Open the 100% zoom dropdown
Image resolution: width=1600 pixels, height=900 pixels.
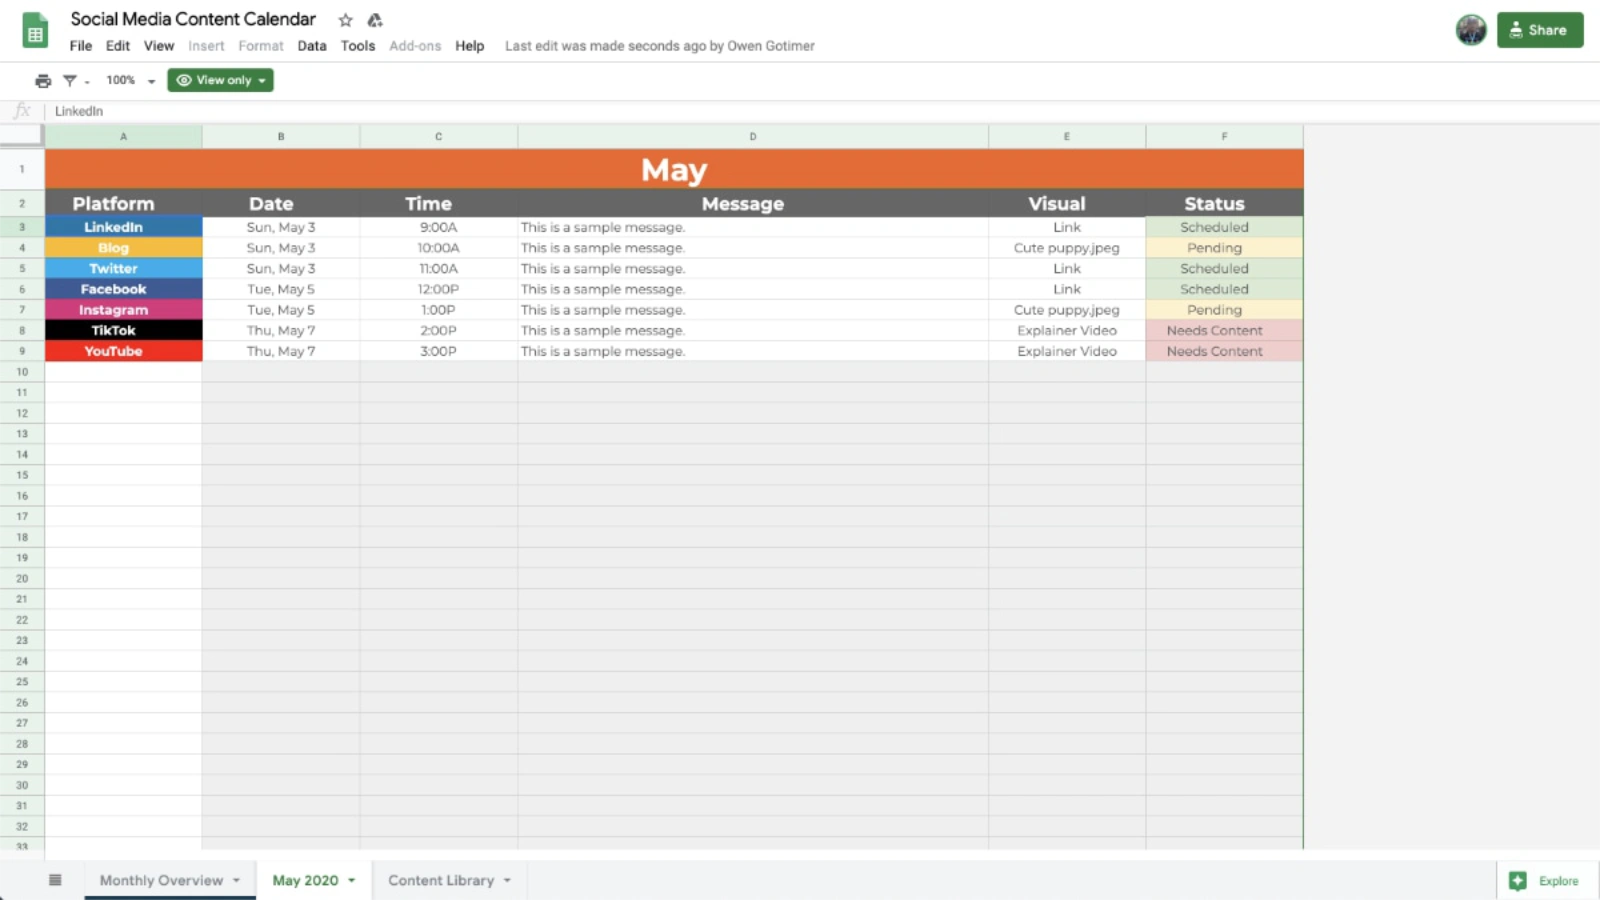click(130, 80)
